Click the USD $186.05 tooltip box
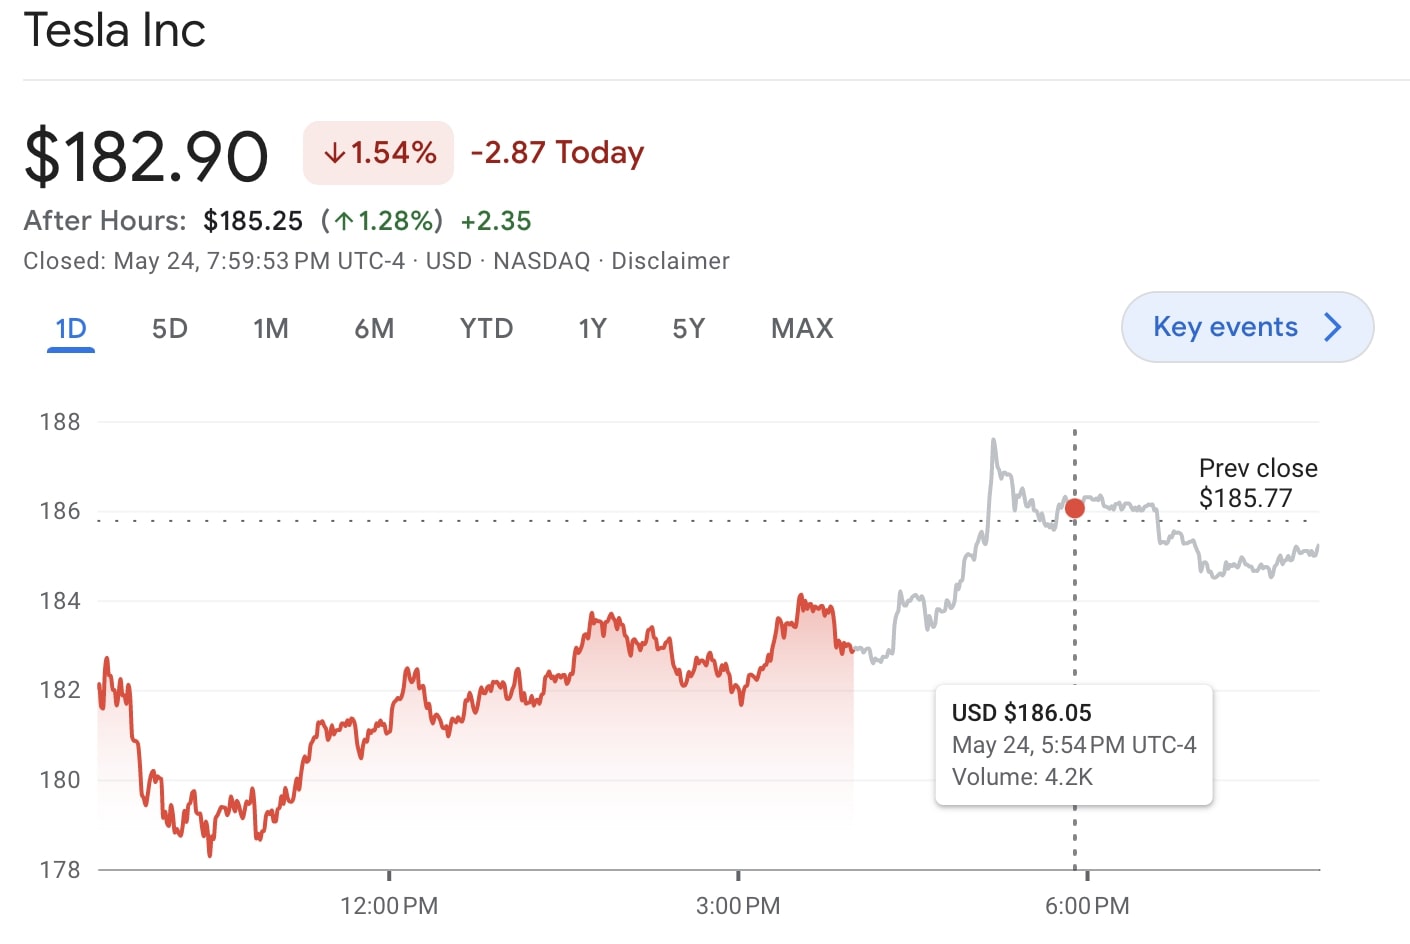Image resolution: width=1410 pixels, height=944 pixels. [x=1073, y=744]
